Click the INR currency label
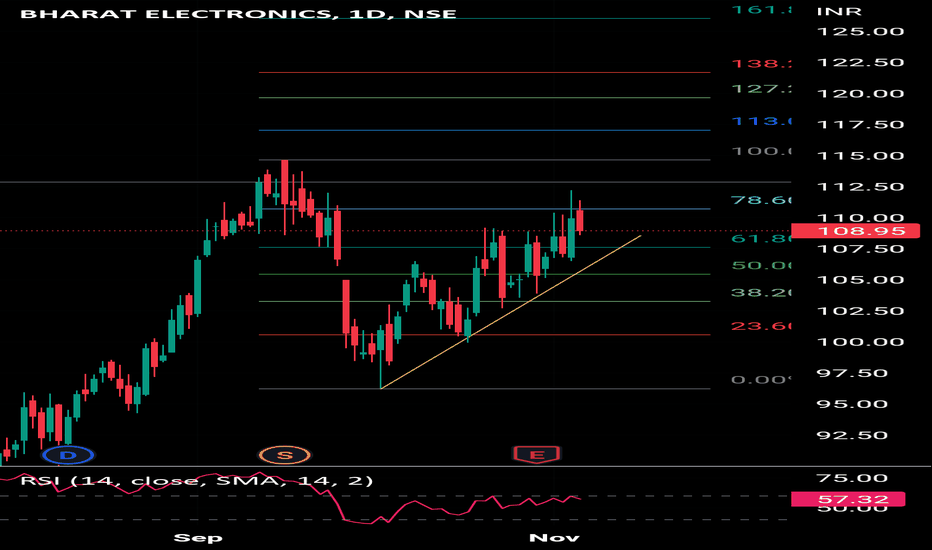The image size is (932, 550). click(839, 11)
